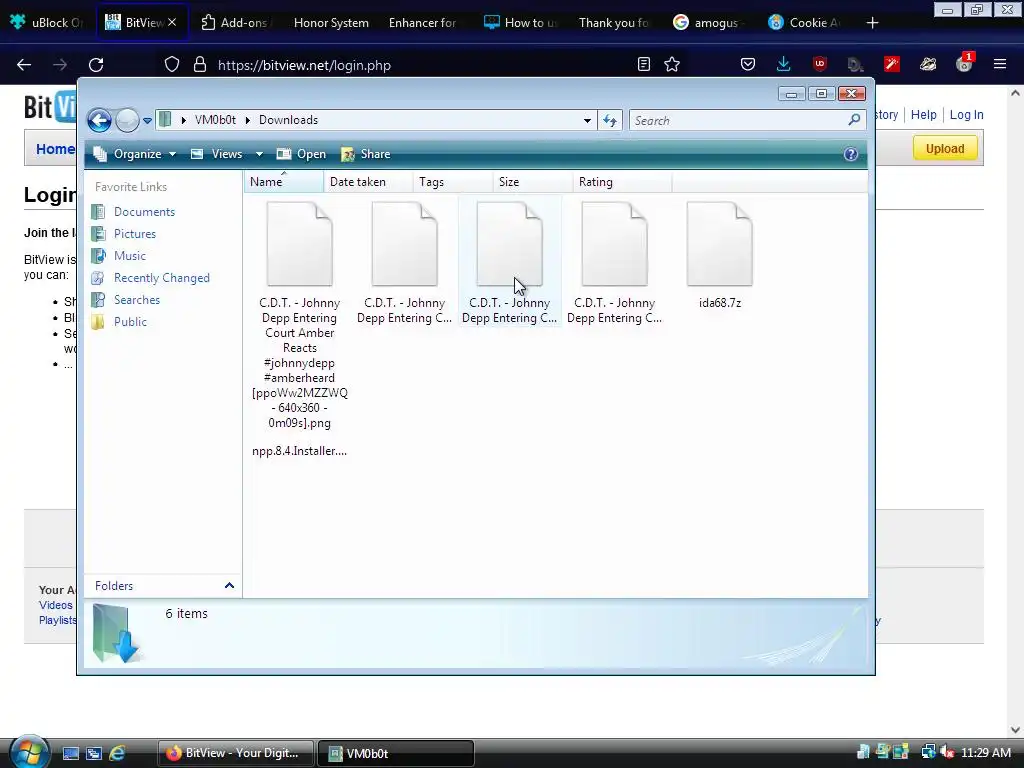Open Public folder in Favorite Links
This screenshot has width=1024, height=768.
130,322
